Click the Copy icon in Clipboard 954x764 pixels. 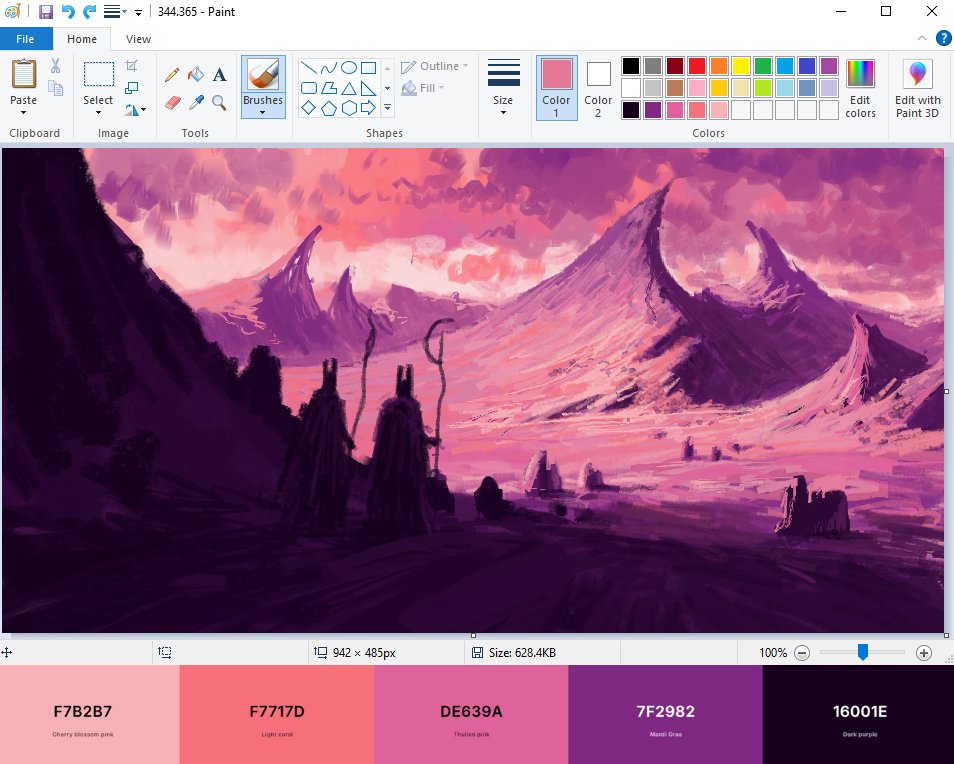[55, 88]
